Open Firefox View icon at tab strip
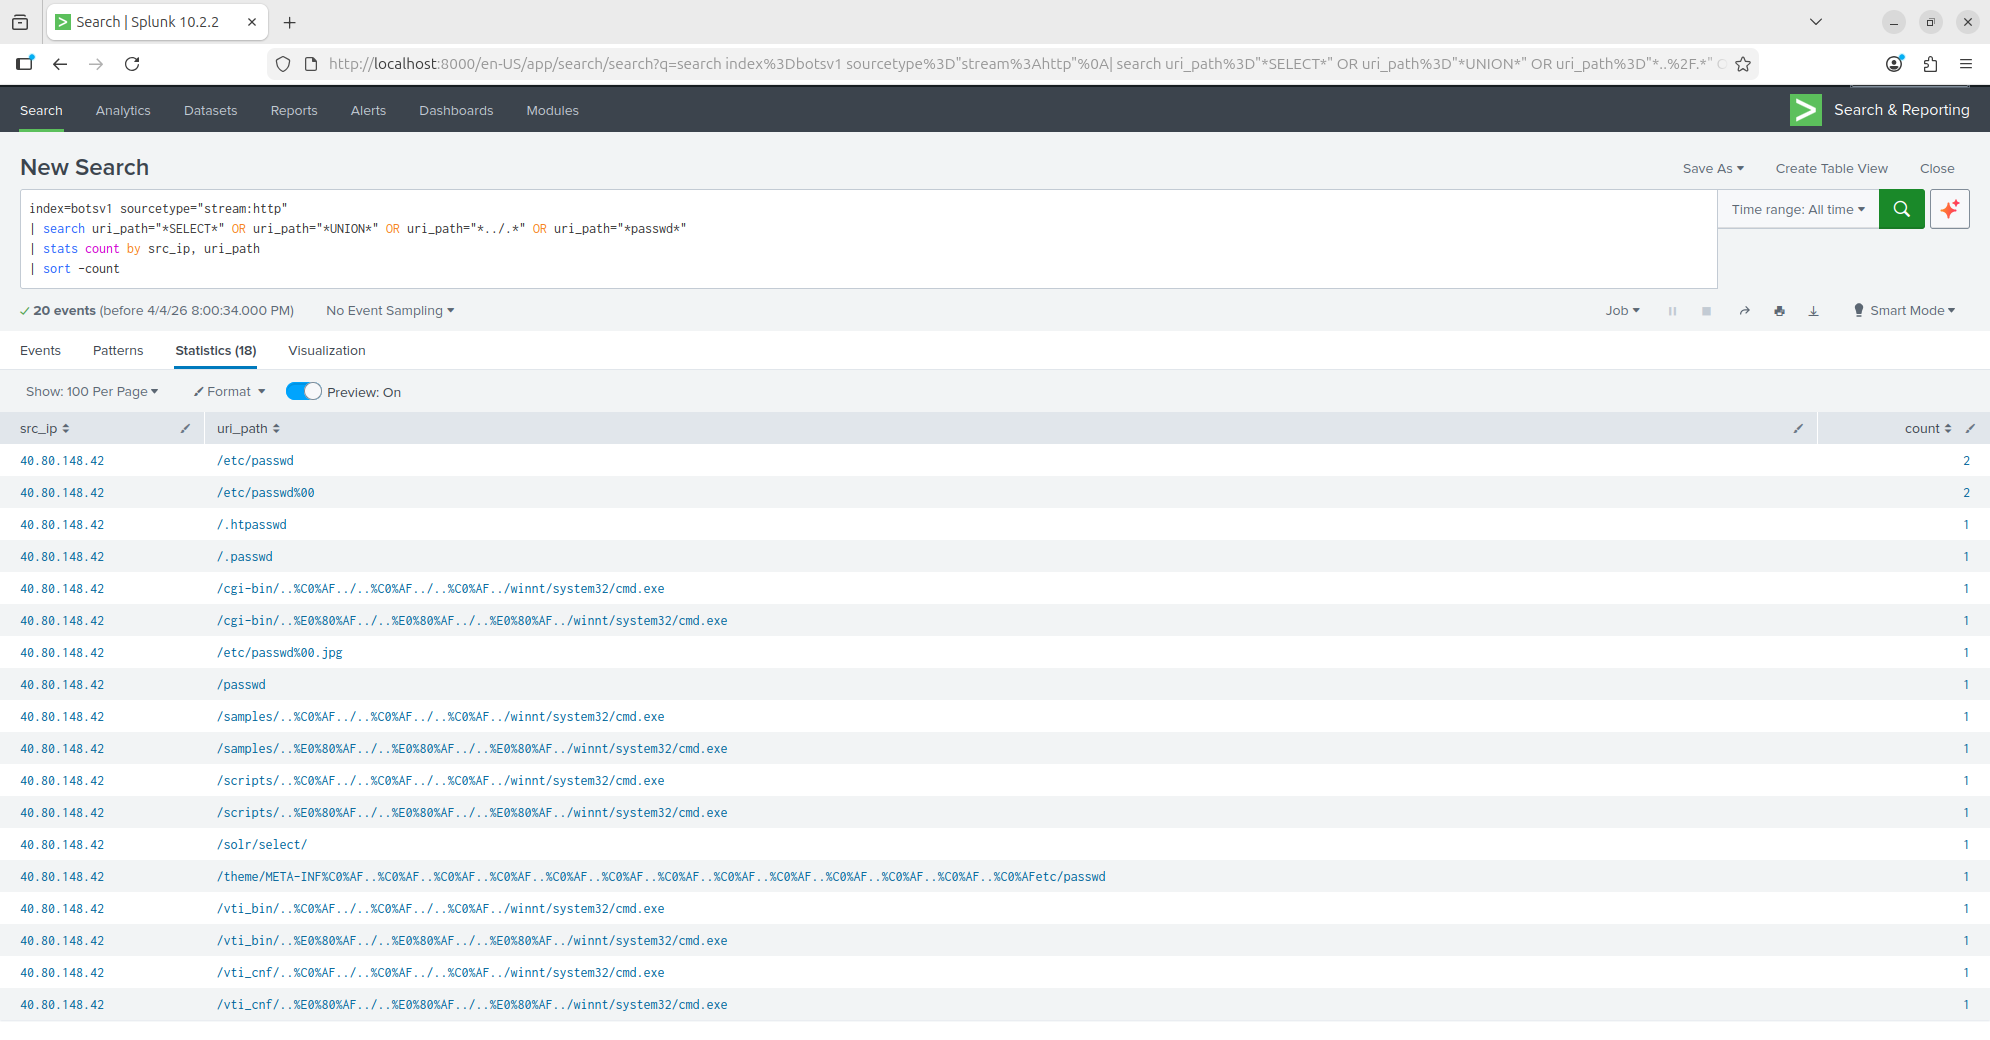The height and width of the screenshot is (1040, 1990). 20,22
